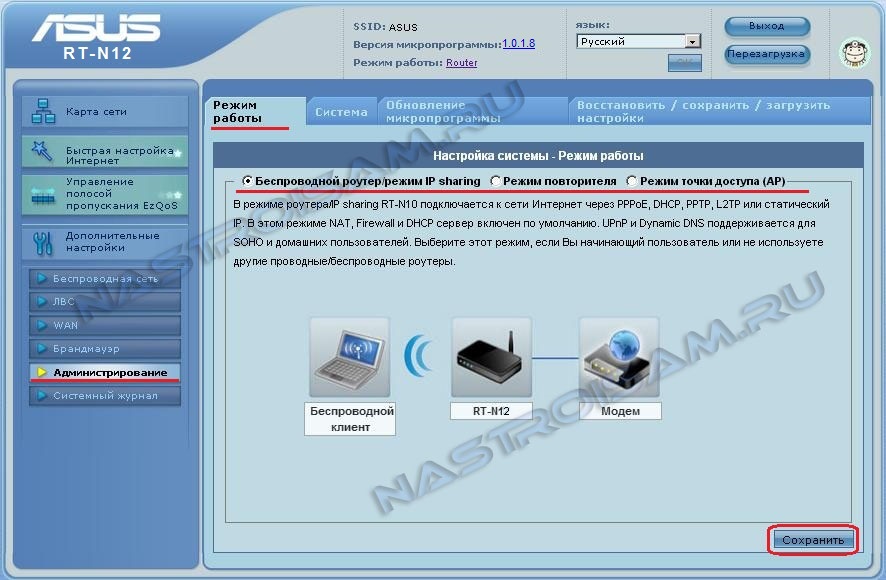
Task: Expand the WAN sidebar section
Action: 104,325
